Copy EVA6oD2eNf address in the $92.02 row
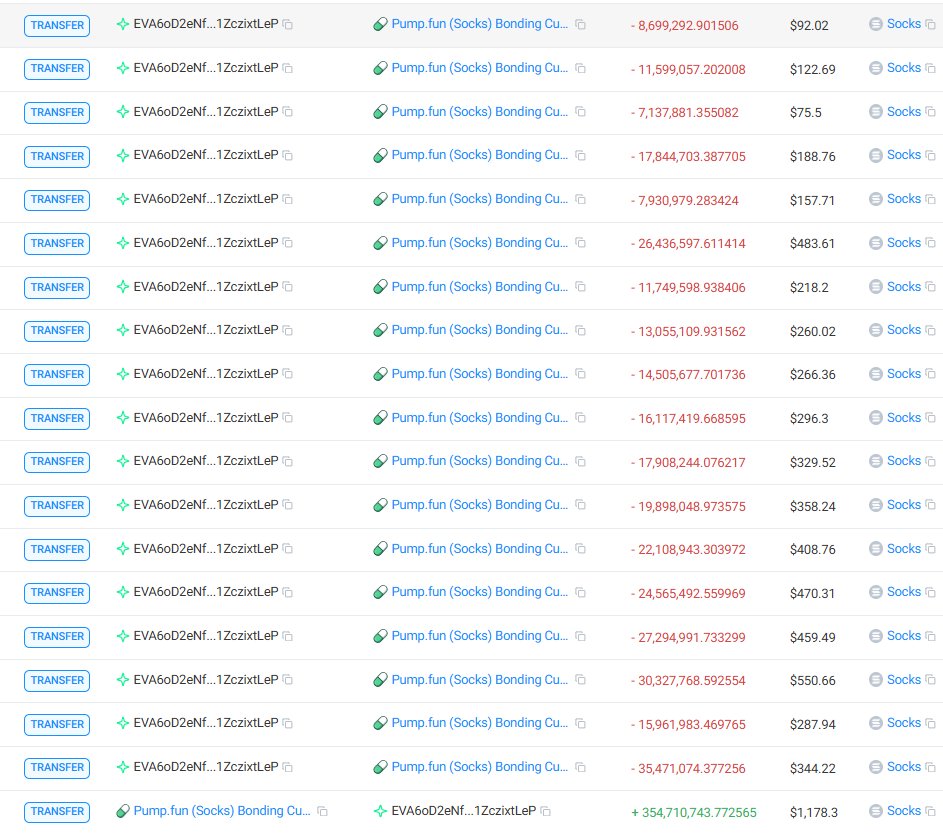This screenshot has height=833, width=943. pyautogui.click(x=288, y=25)
